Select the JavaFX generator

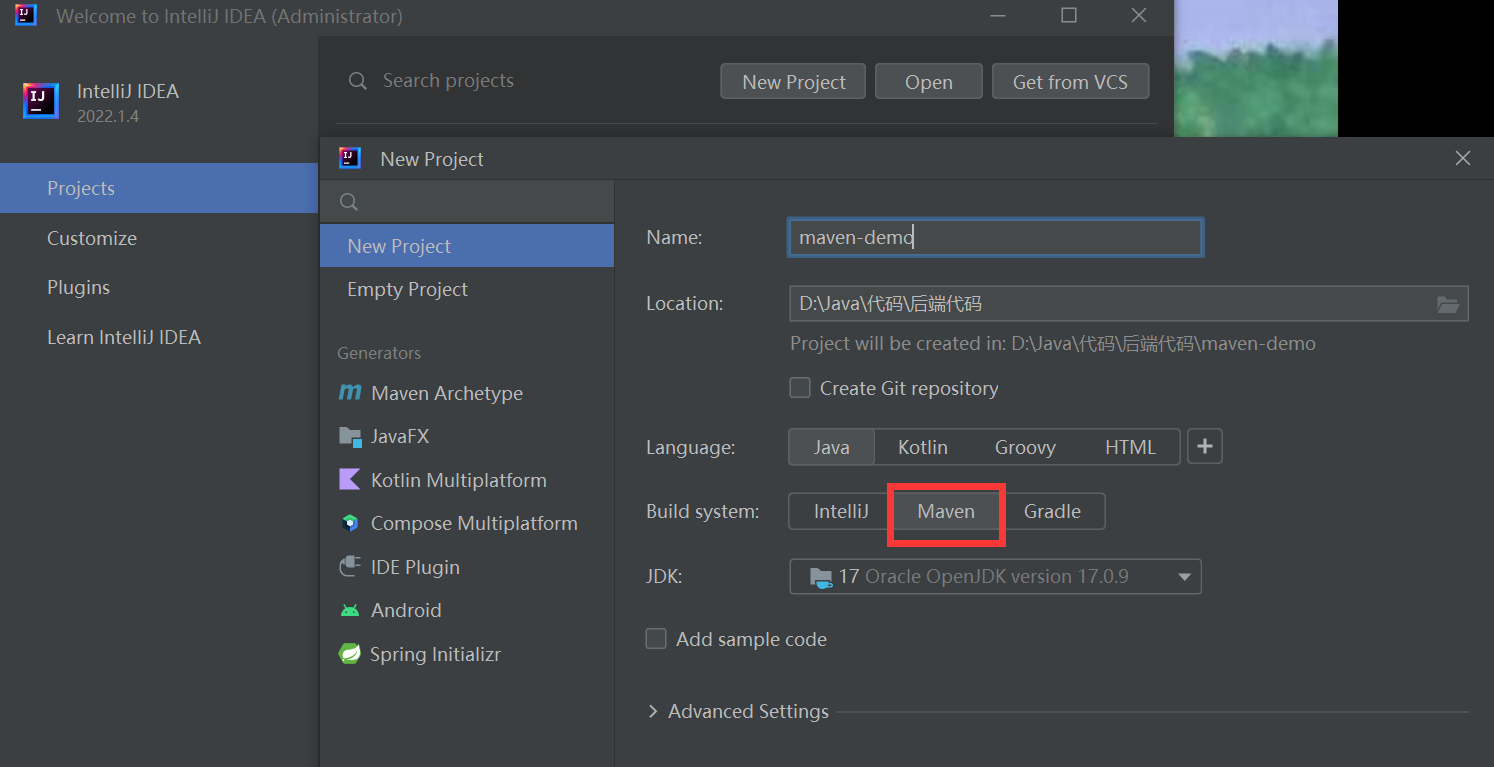467,436
